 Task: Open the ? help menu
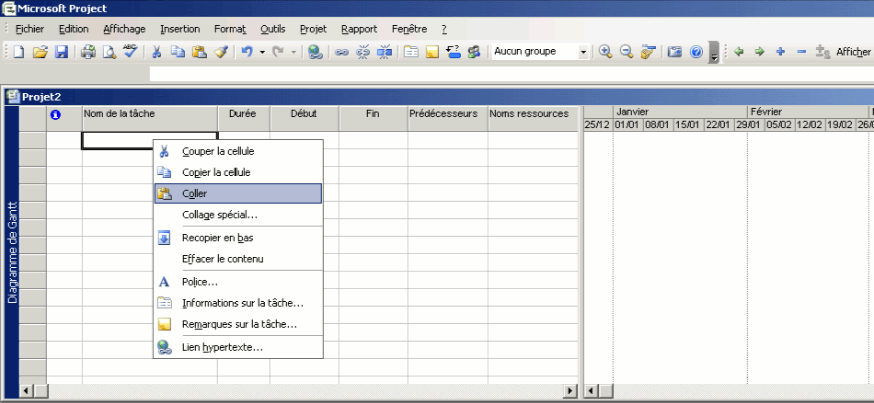[x=444, y=29]
